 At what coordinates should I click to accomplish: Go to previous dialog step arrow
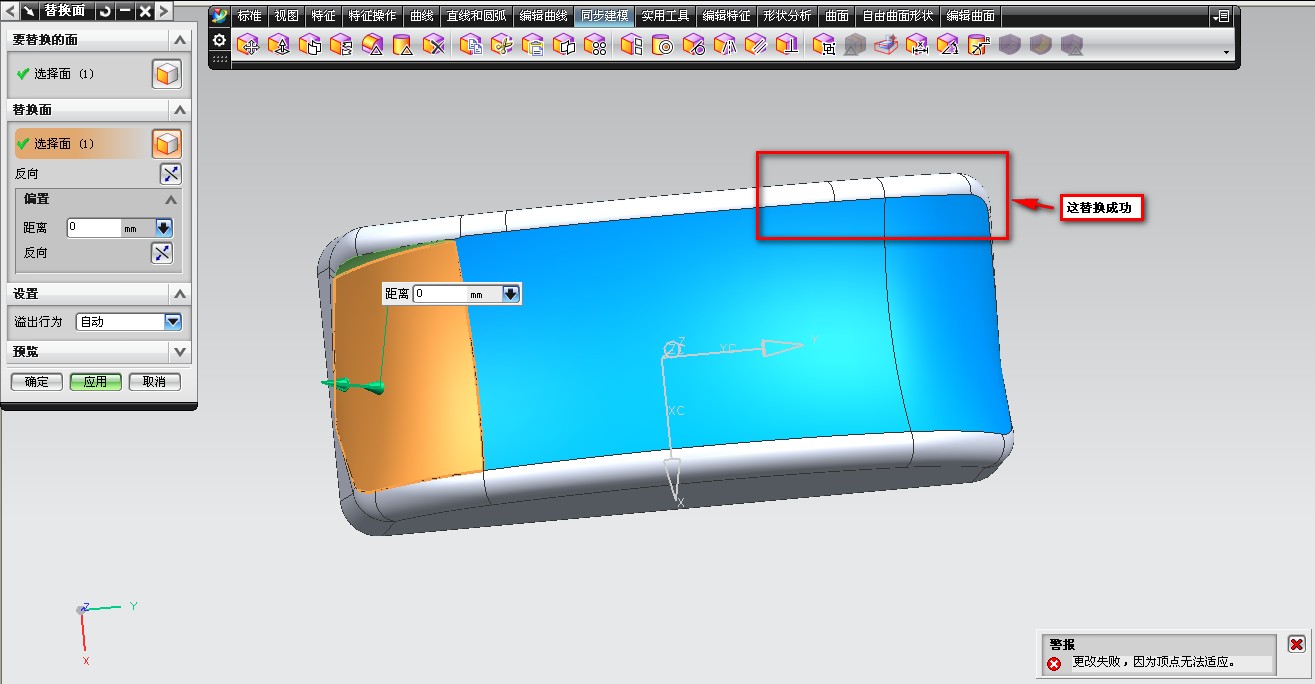[x=10, y=11]
